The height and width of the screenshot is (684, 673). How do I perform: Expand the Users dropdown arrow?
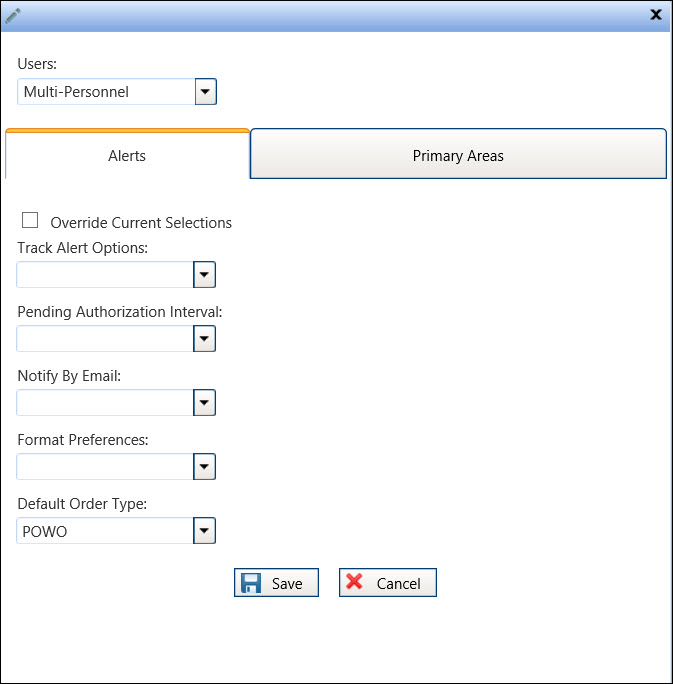[205, 92]
